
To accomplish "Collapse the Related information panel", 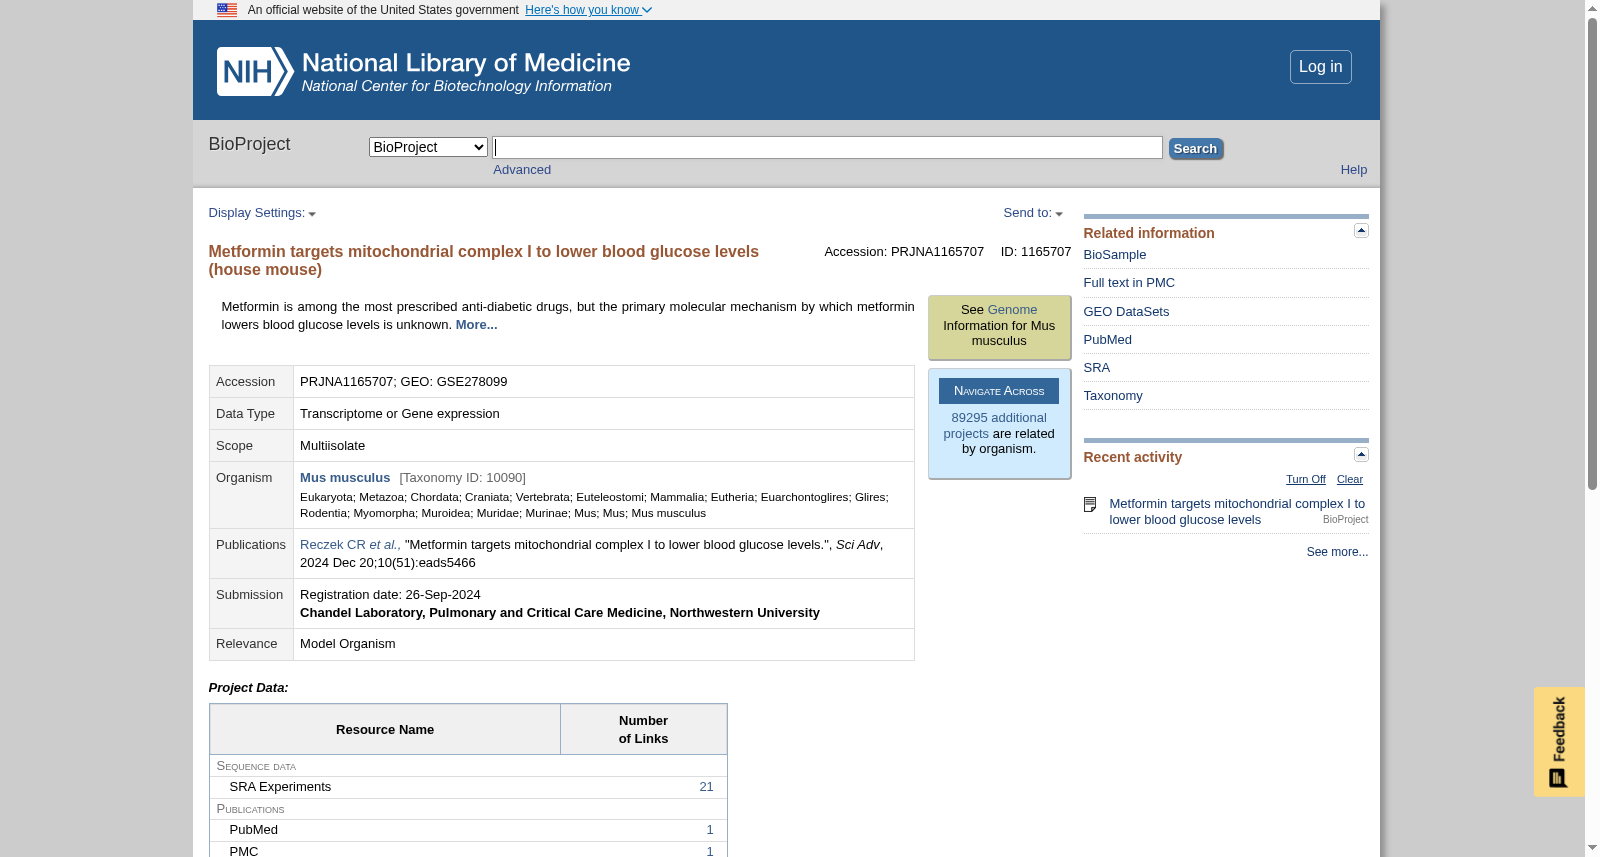I will pyautogui.click(x=1361, y=230).
